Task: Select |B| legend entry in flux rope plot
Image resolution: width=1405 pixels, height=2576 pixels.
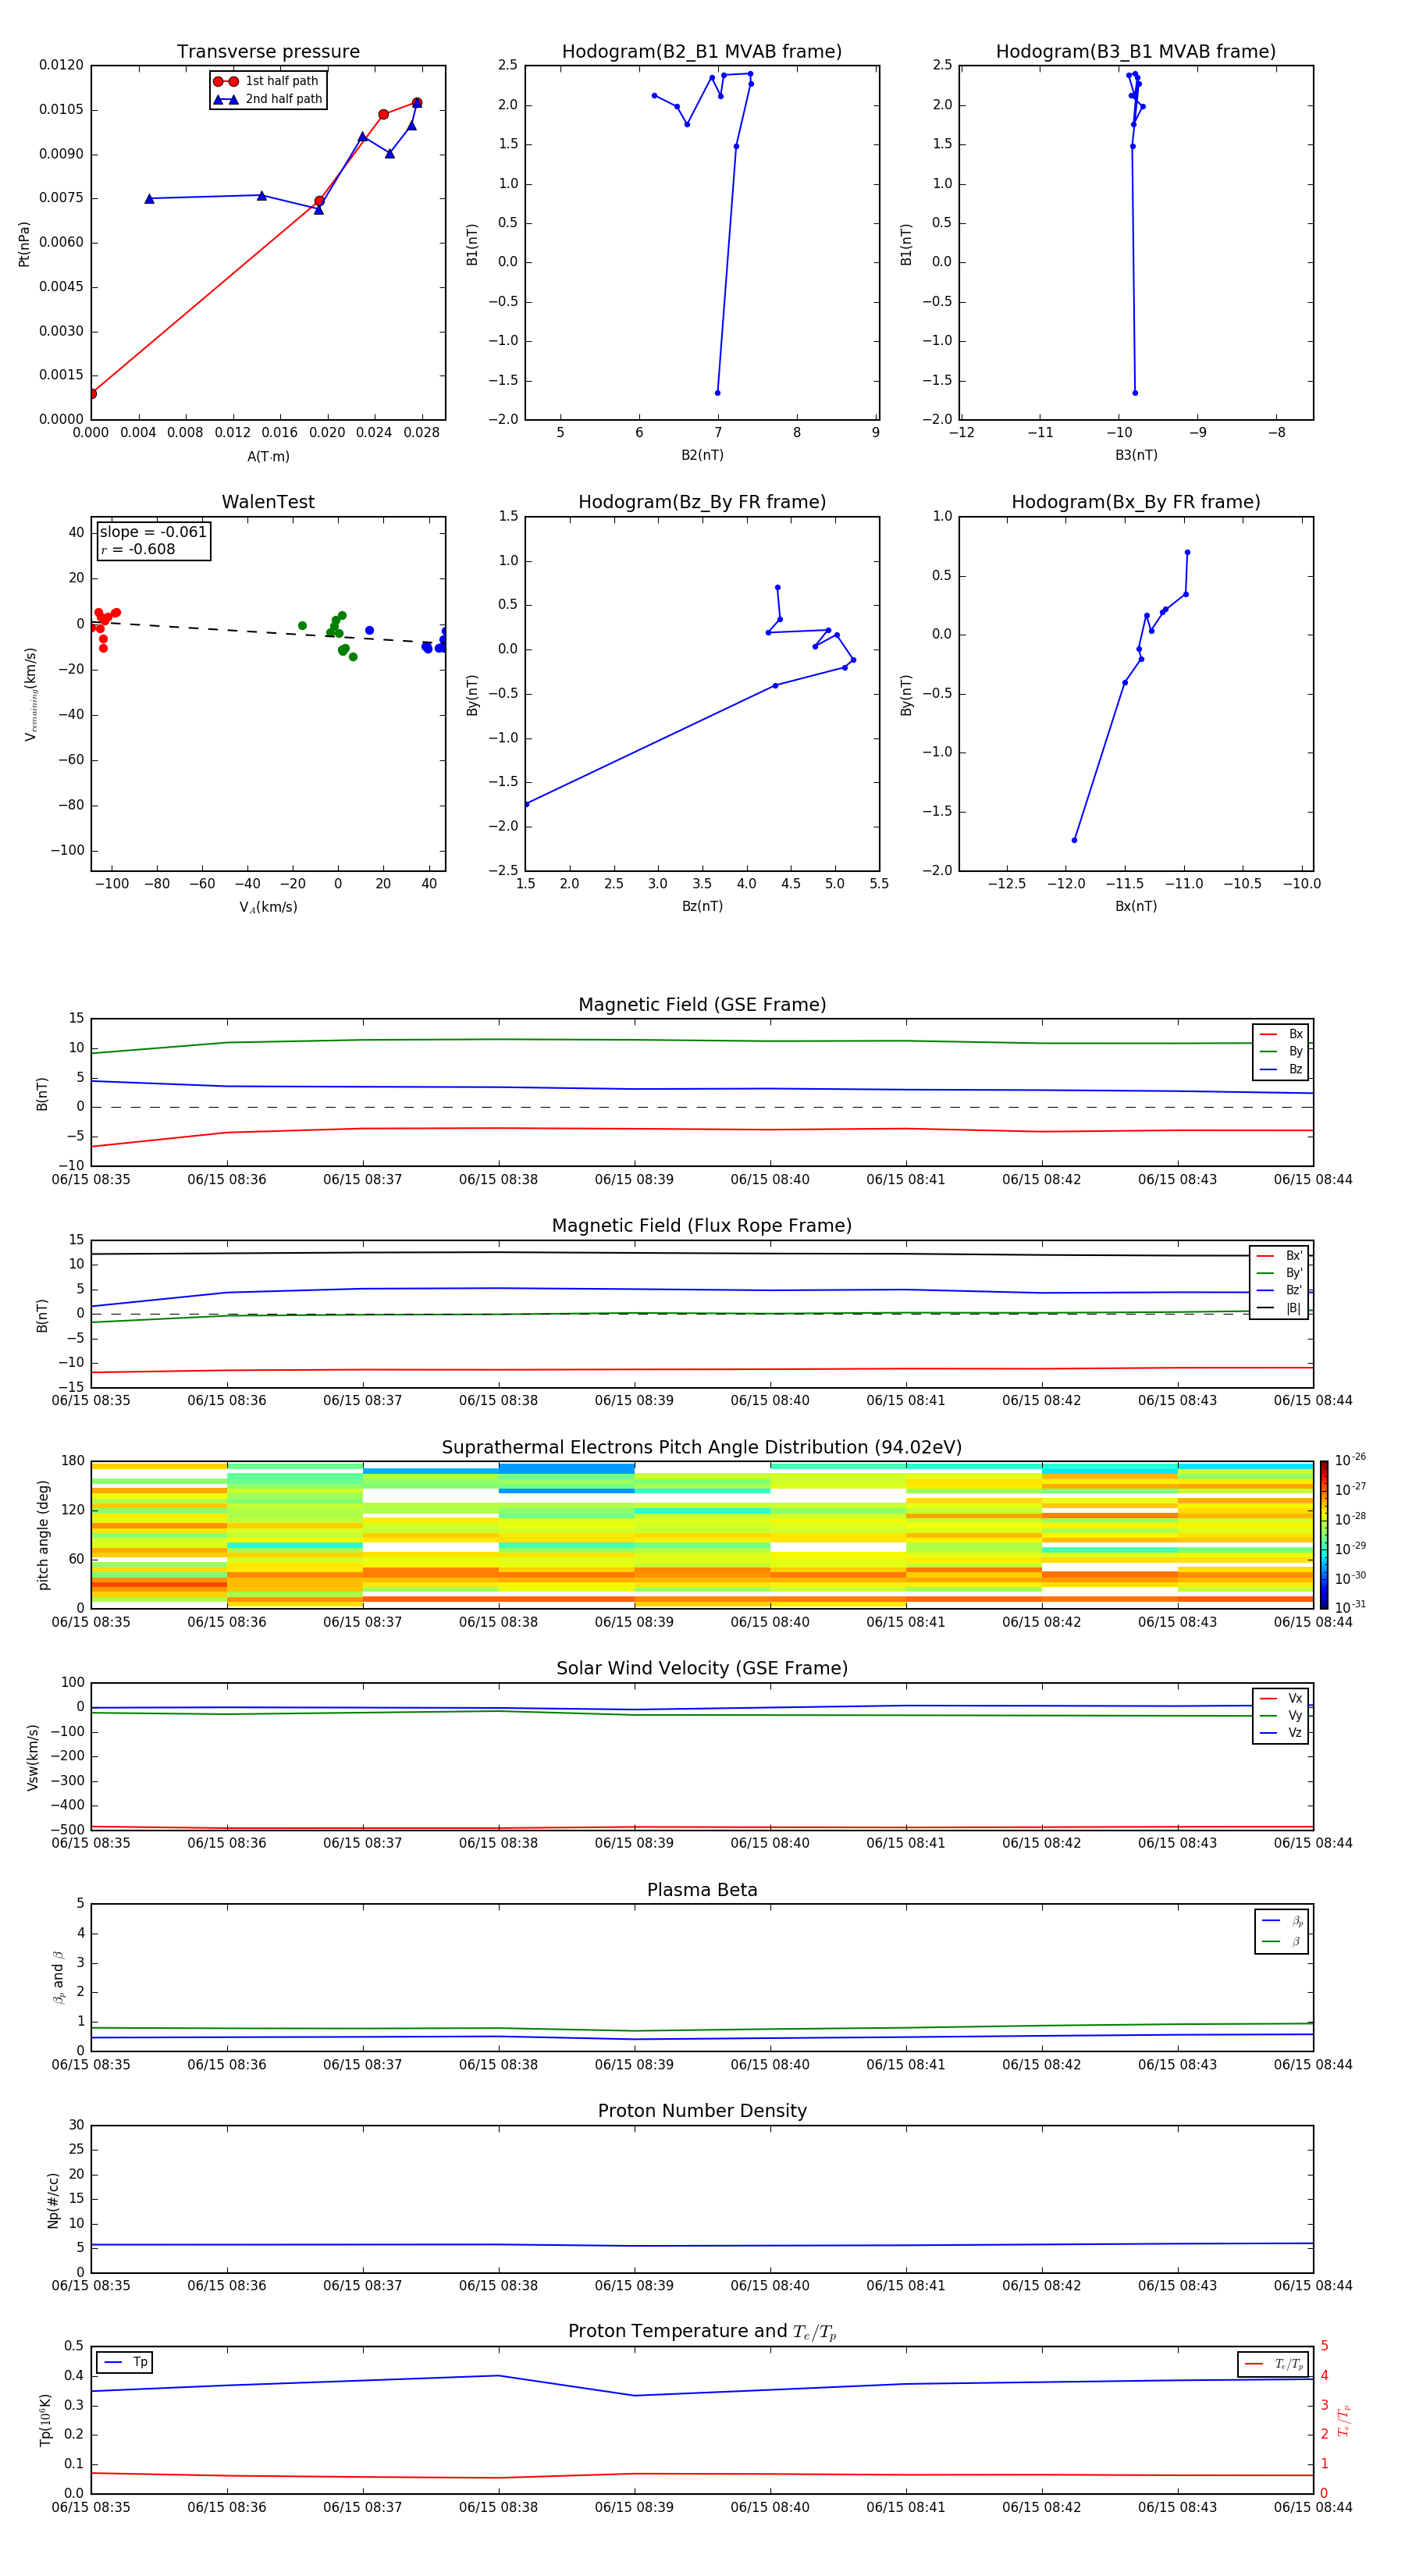Action: 1279,1308
